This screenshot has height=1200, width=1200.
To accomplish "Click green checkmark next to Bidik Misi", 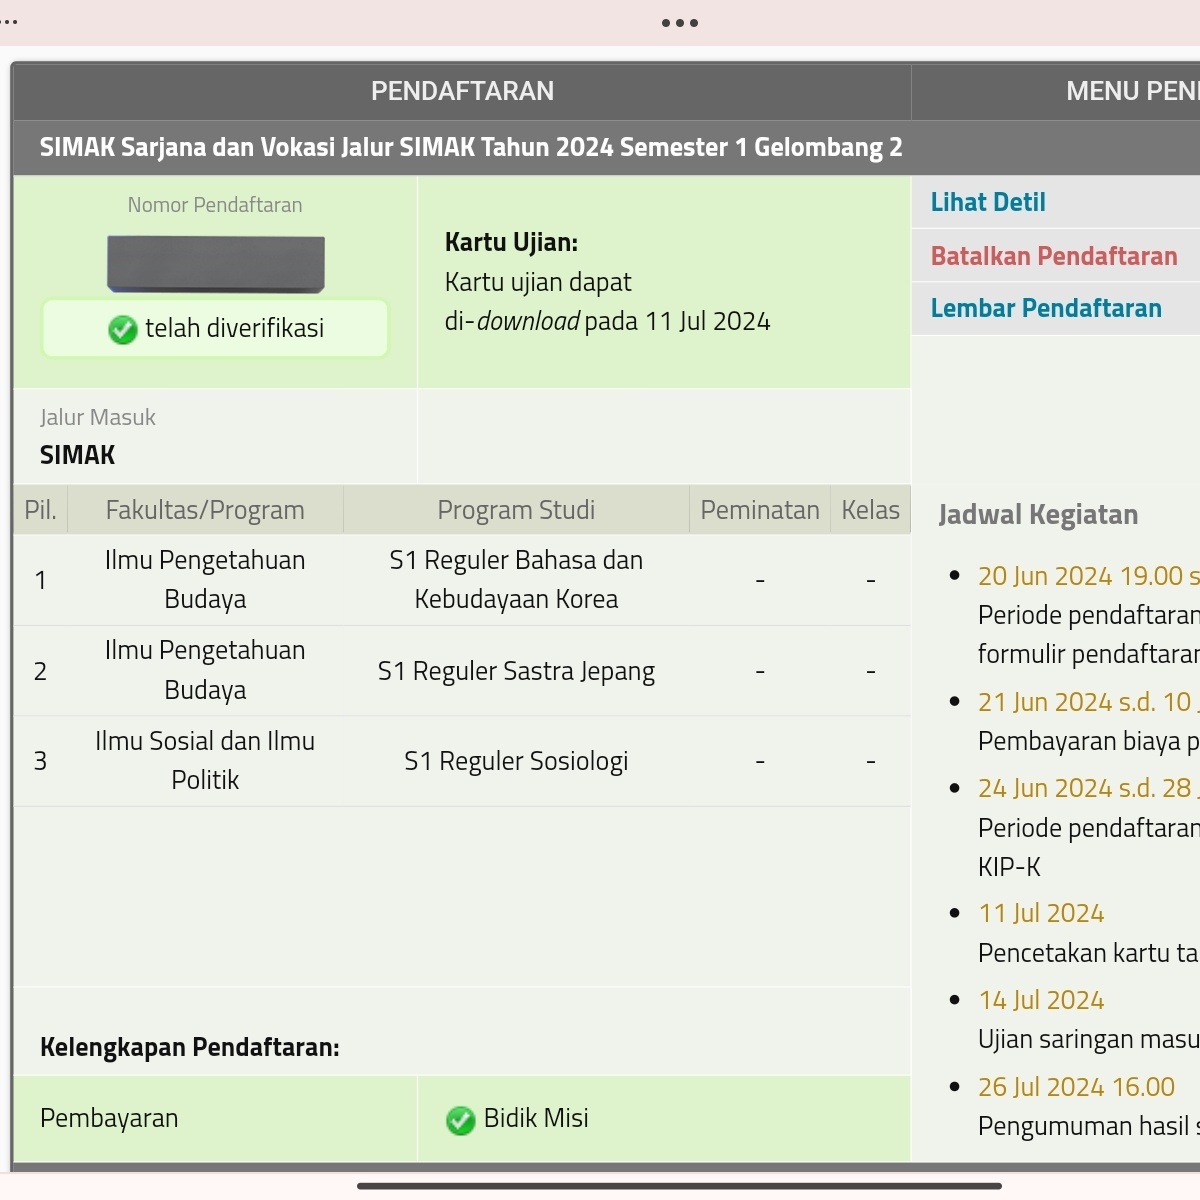I will [x=460, y=1120].
